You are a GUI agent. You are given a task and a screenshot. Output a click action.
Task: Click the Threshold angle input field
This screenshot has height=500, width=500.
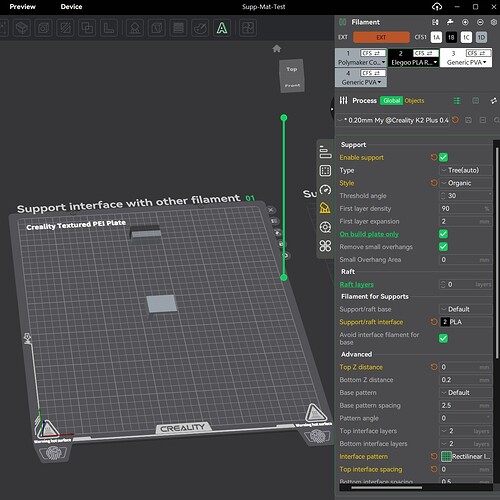coord(465,196)
